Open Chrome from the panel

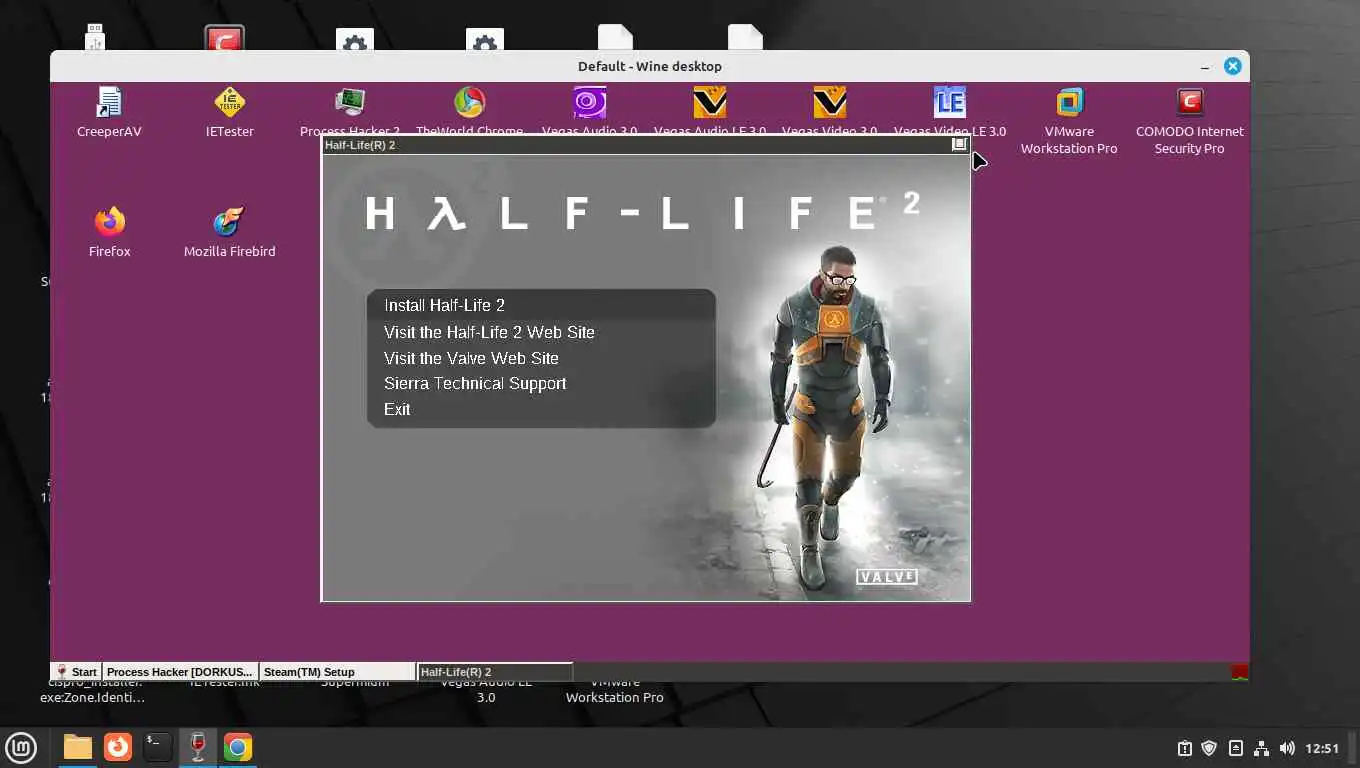coord(238,747)
